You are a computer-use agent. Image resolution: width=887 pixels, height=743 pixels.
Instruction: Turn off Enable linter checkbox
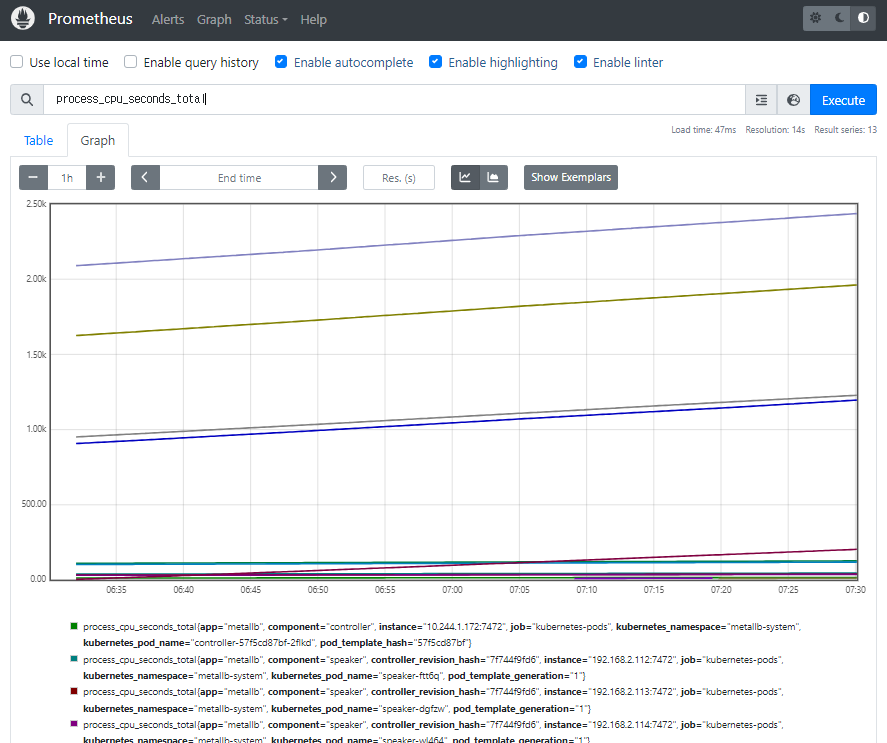click(580, 62)
